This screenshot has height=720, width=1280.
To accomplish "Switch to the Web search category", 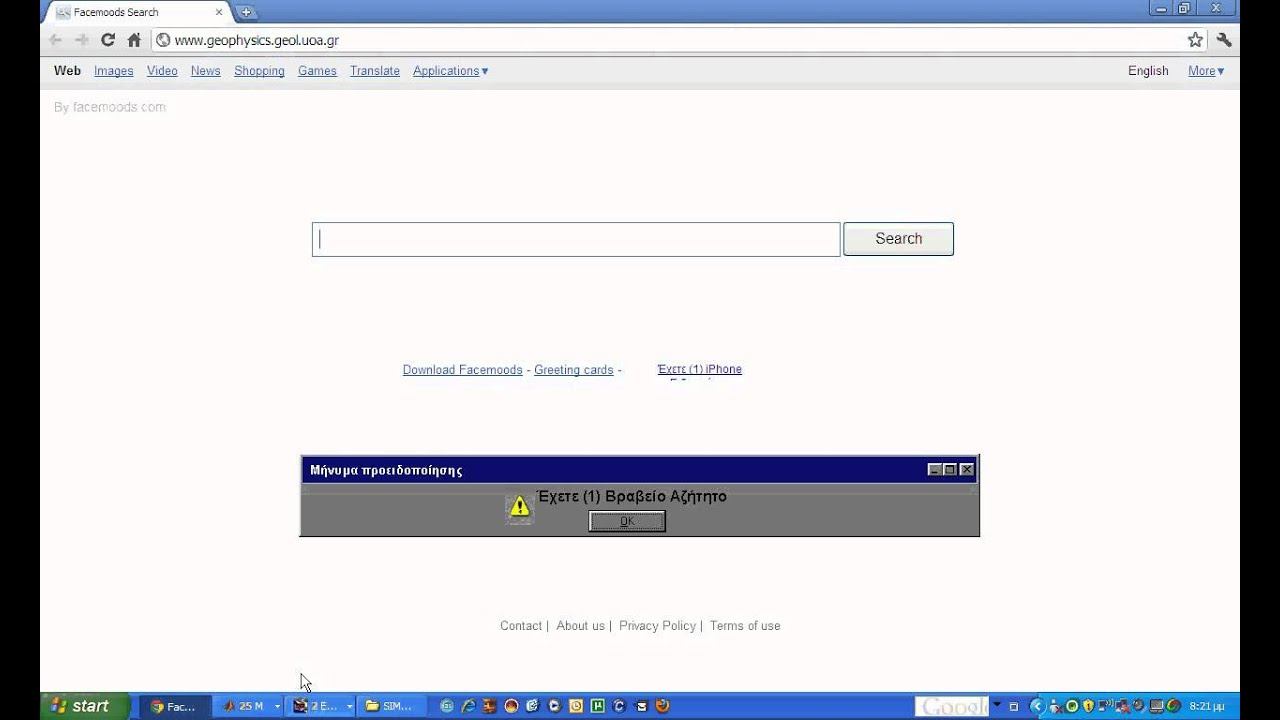I will pos(67,71).
